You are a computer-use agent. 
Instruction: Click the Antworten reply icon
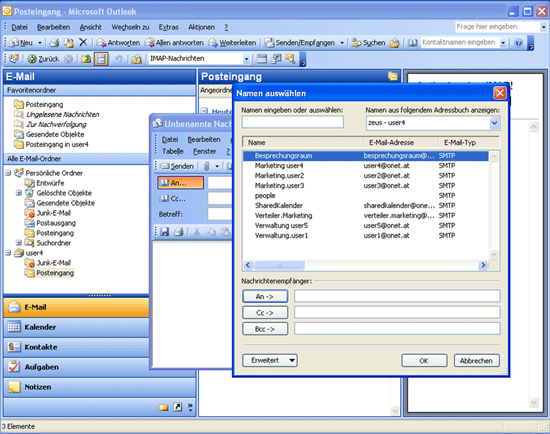tap(101, 43)
